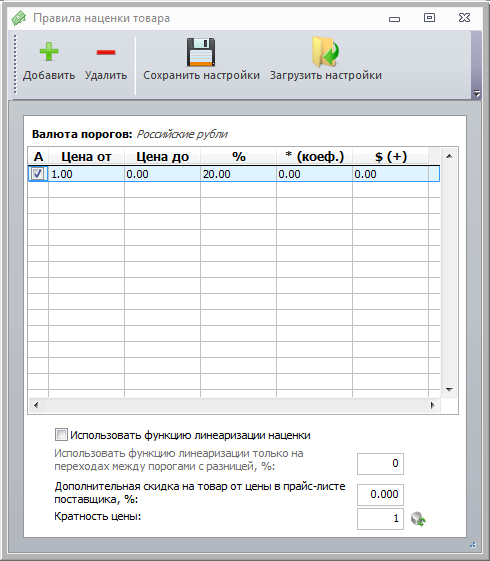The image size is (490, 561).
Task: Select the Цена до cell in the first row
Action: [162, 174]
